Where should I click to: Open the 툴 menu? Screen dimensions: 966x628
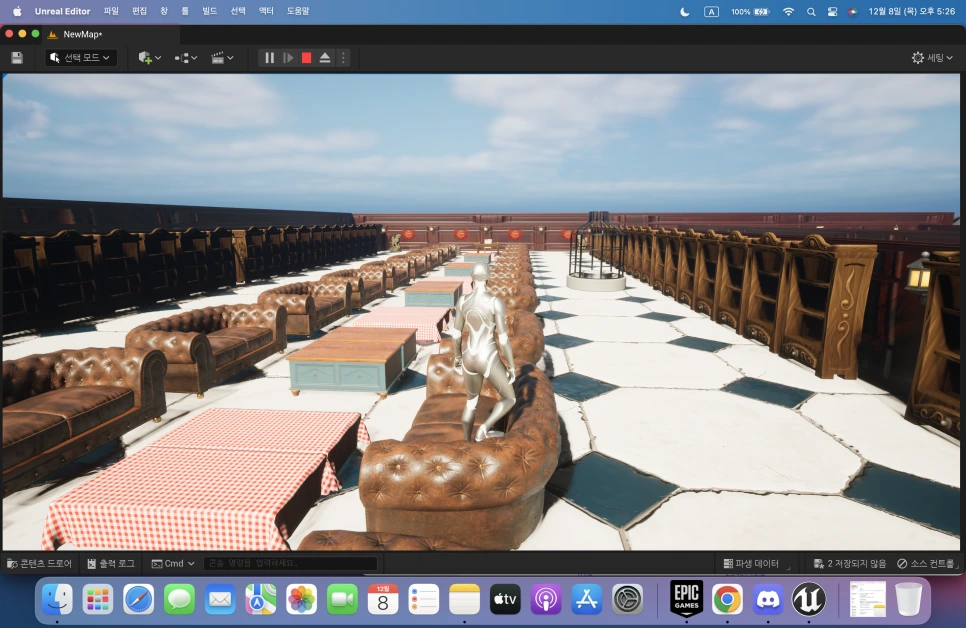[185, 11]
